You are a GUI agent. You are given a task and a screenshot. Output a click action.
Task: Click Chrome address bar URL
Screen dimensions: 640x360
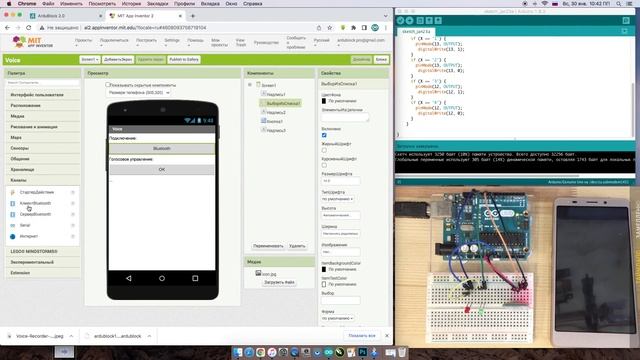(x=145, y=28)
